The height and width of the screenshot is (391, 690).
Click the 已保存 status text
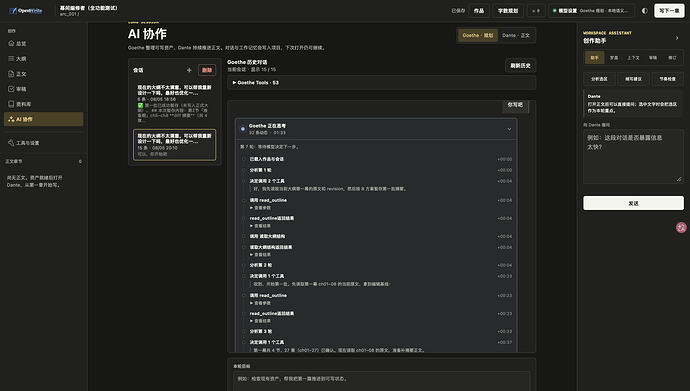(458, 11)
